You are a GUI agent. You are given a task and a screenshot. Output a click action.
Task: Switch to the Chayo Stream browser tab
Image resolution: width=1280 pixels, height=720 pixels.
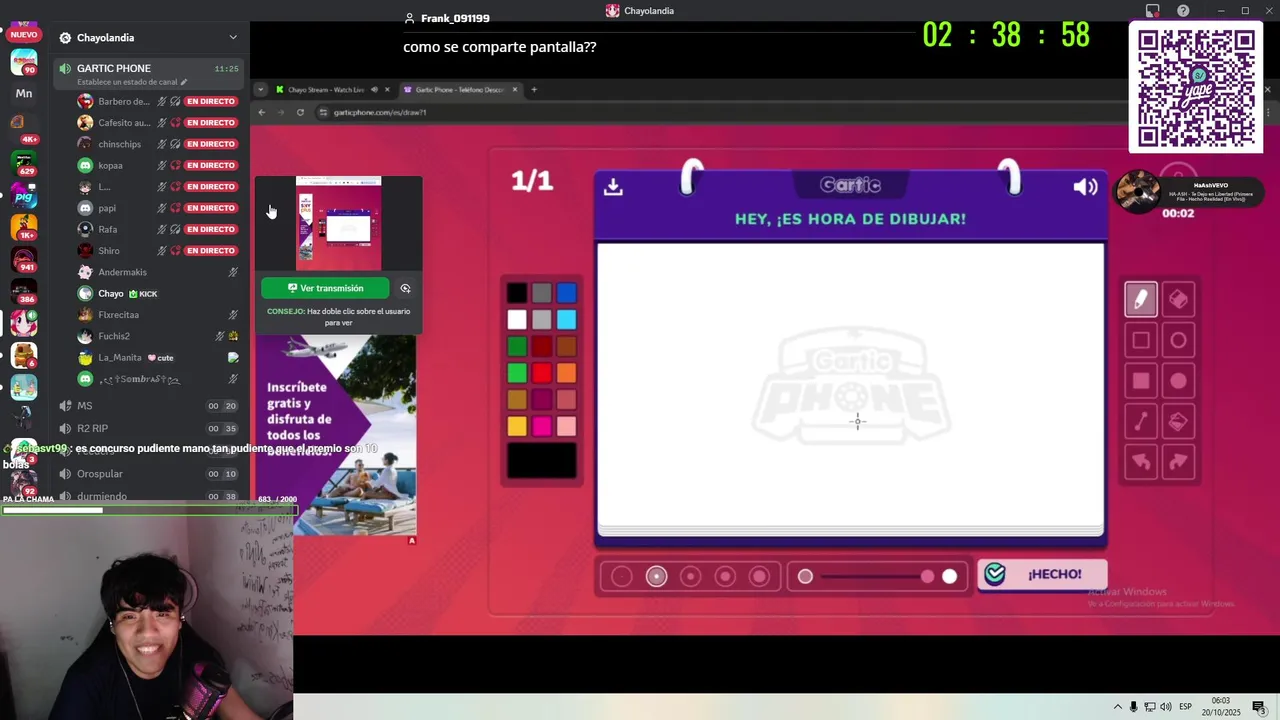pos(325,90)
